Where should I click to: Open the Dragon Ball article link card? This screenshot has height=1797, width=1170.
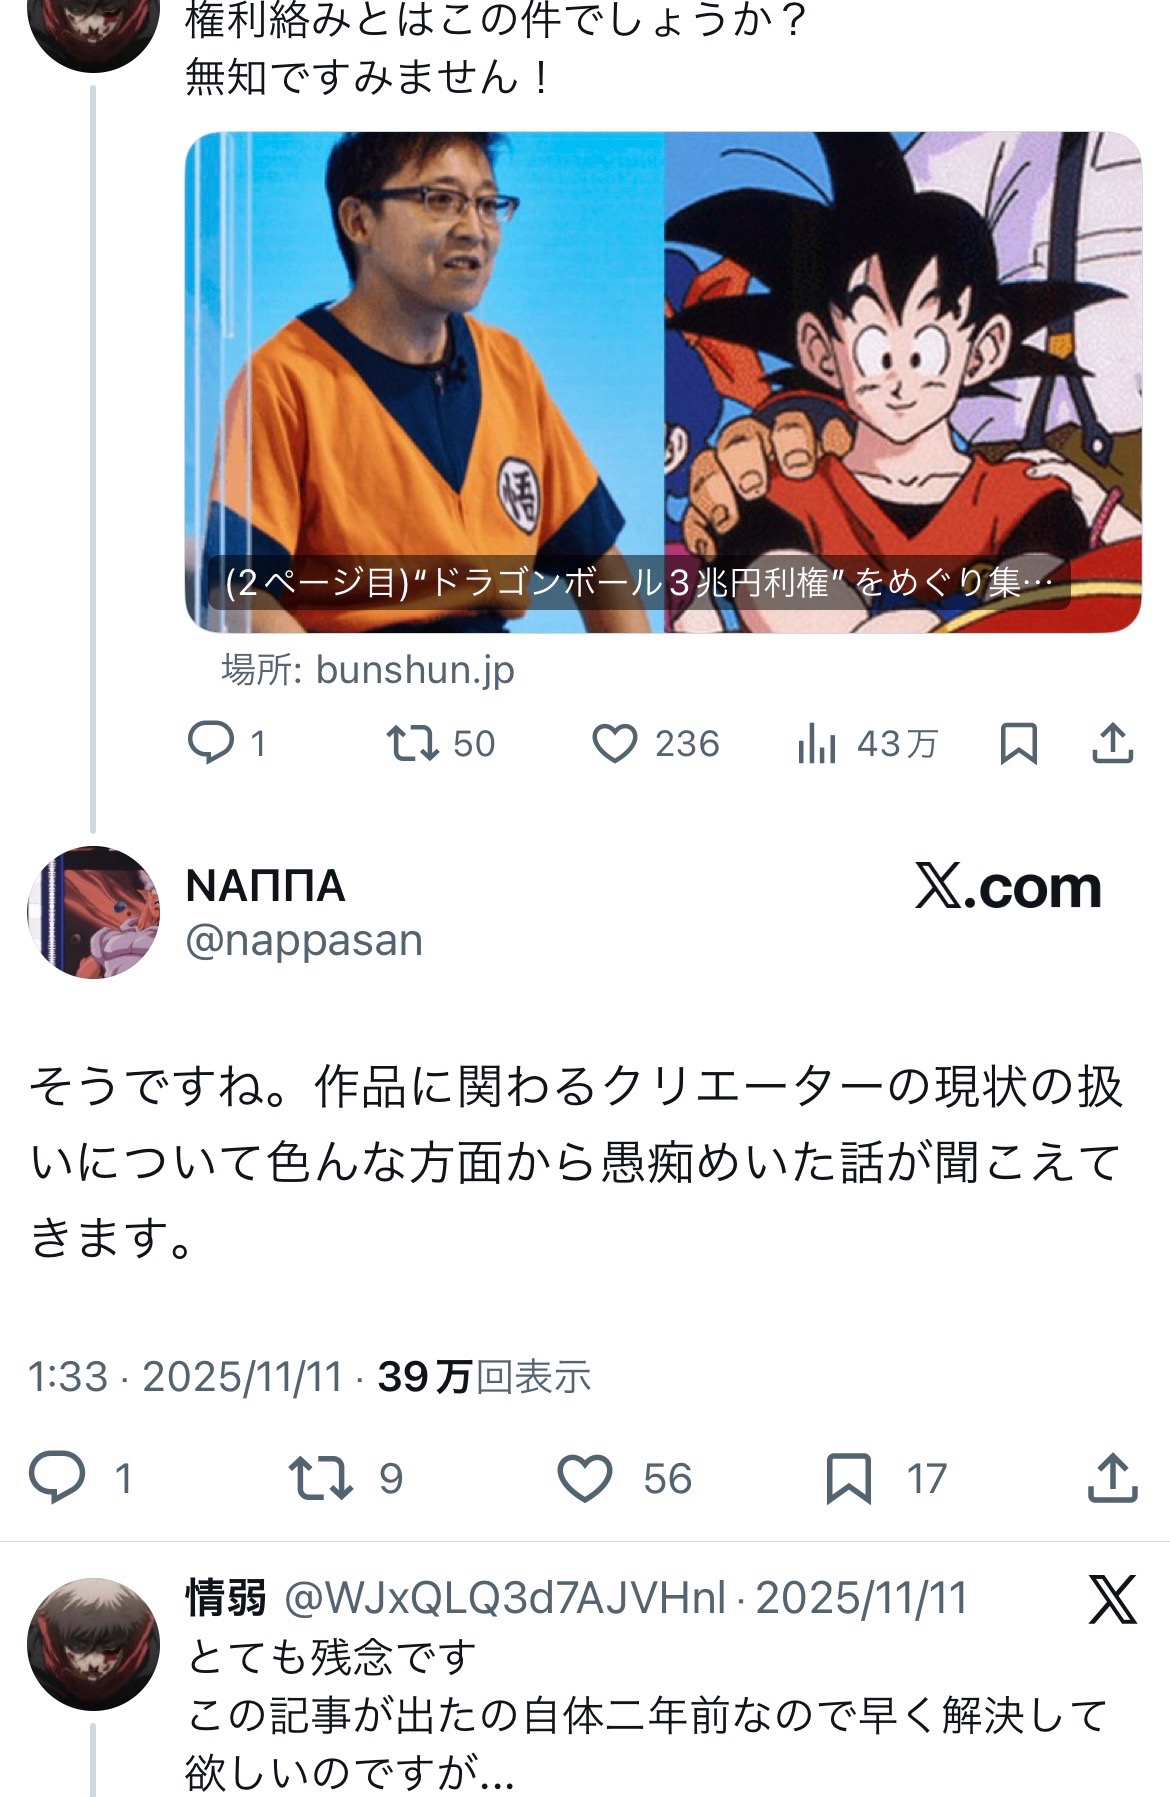pos(663,382)
